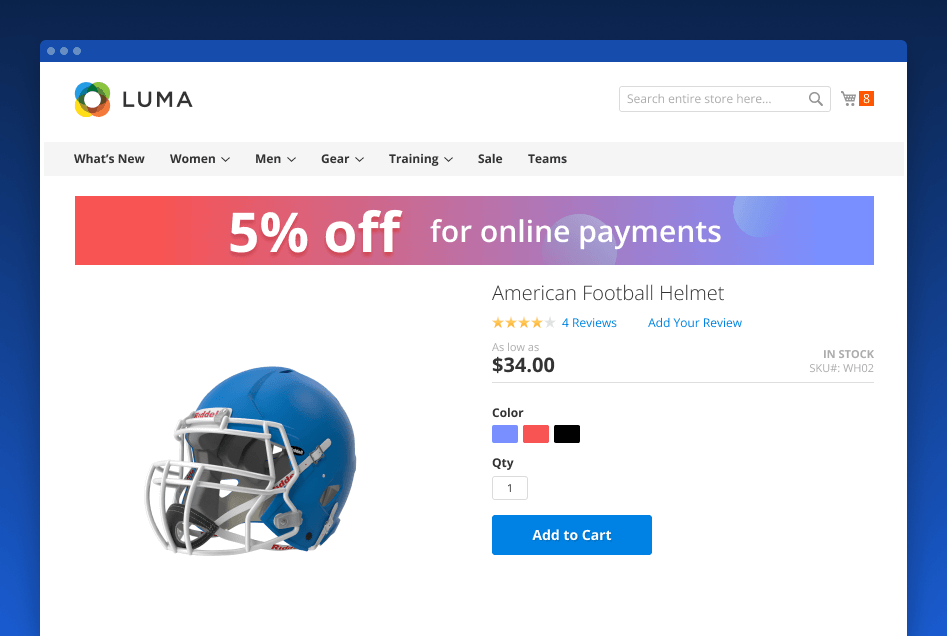
Task: Click the Luma logo icon
Action: pyautogui.click(x=92, y=99)
